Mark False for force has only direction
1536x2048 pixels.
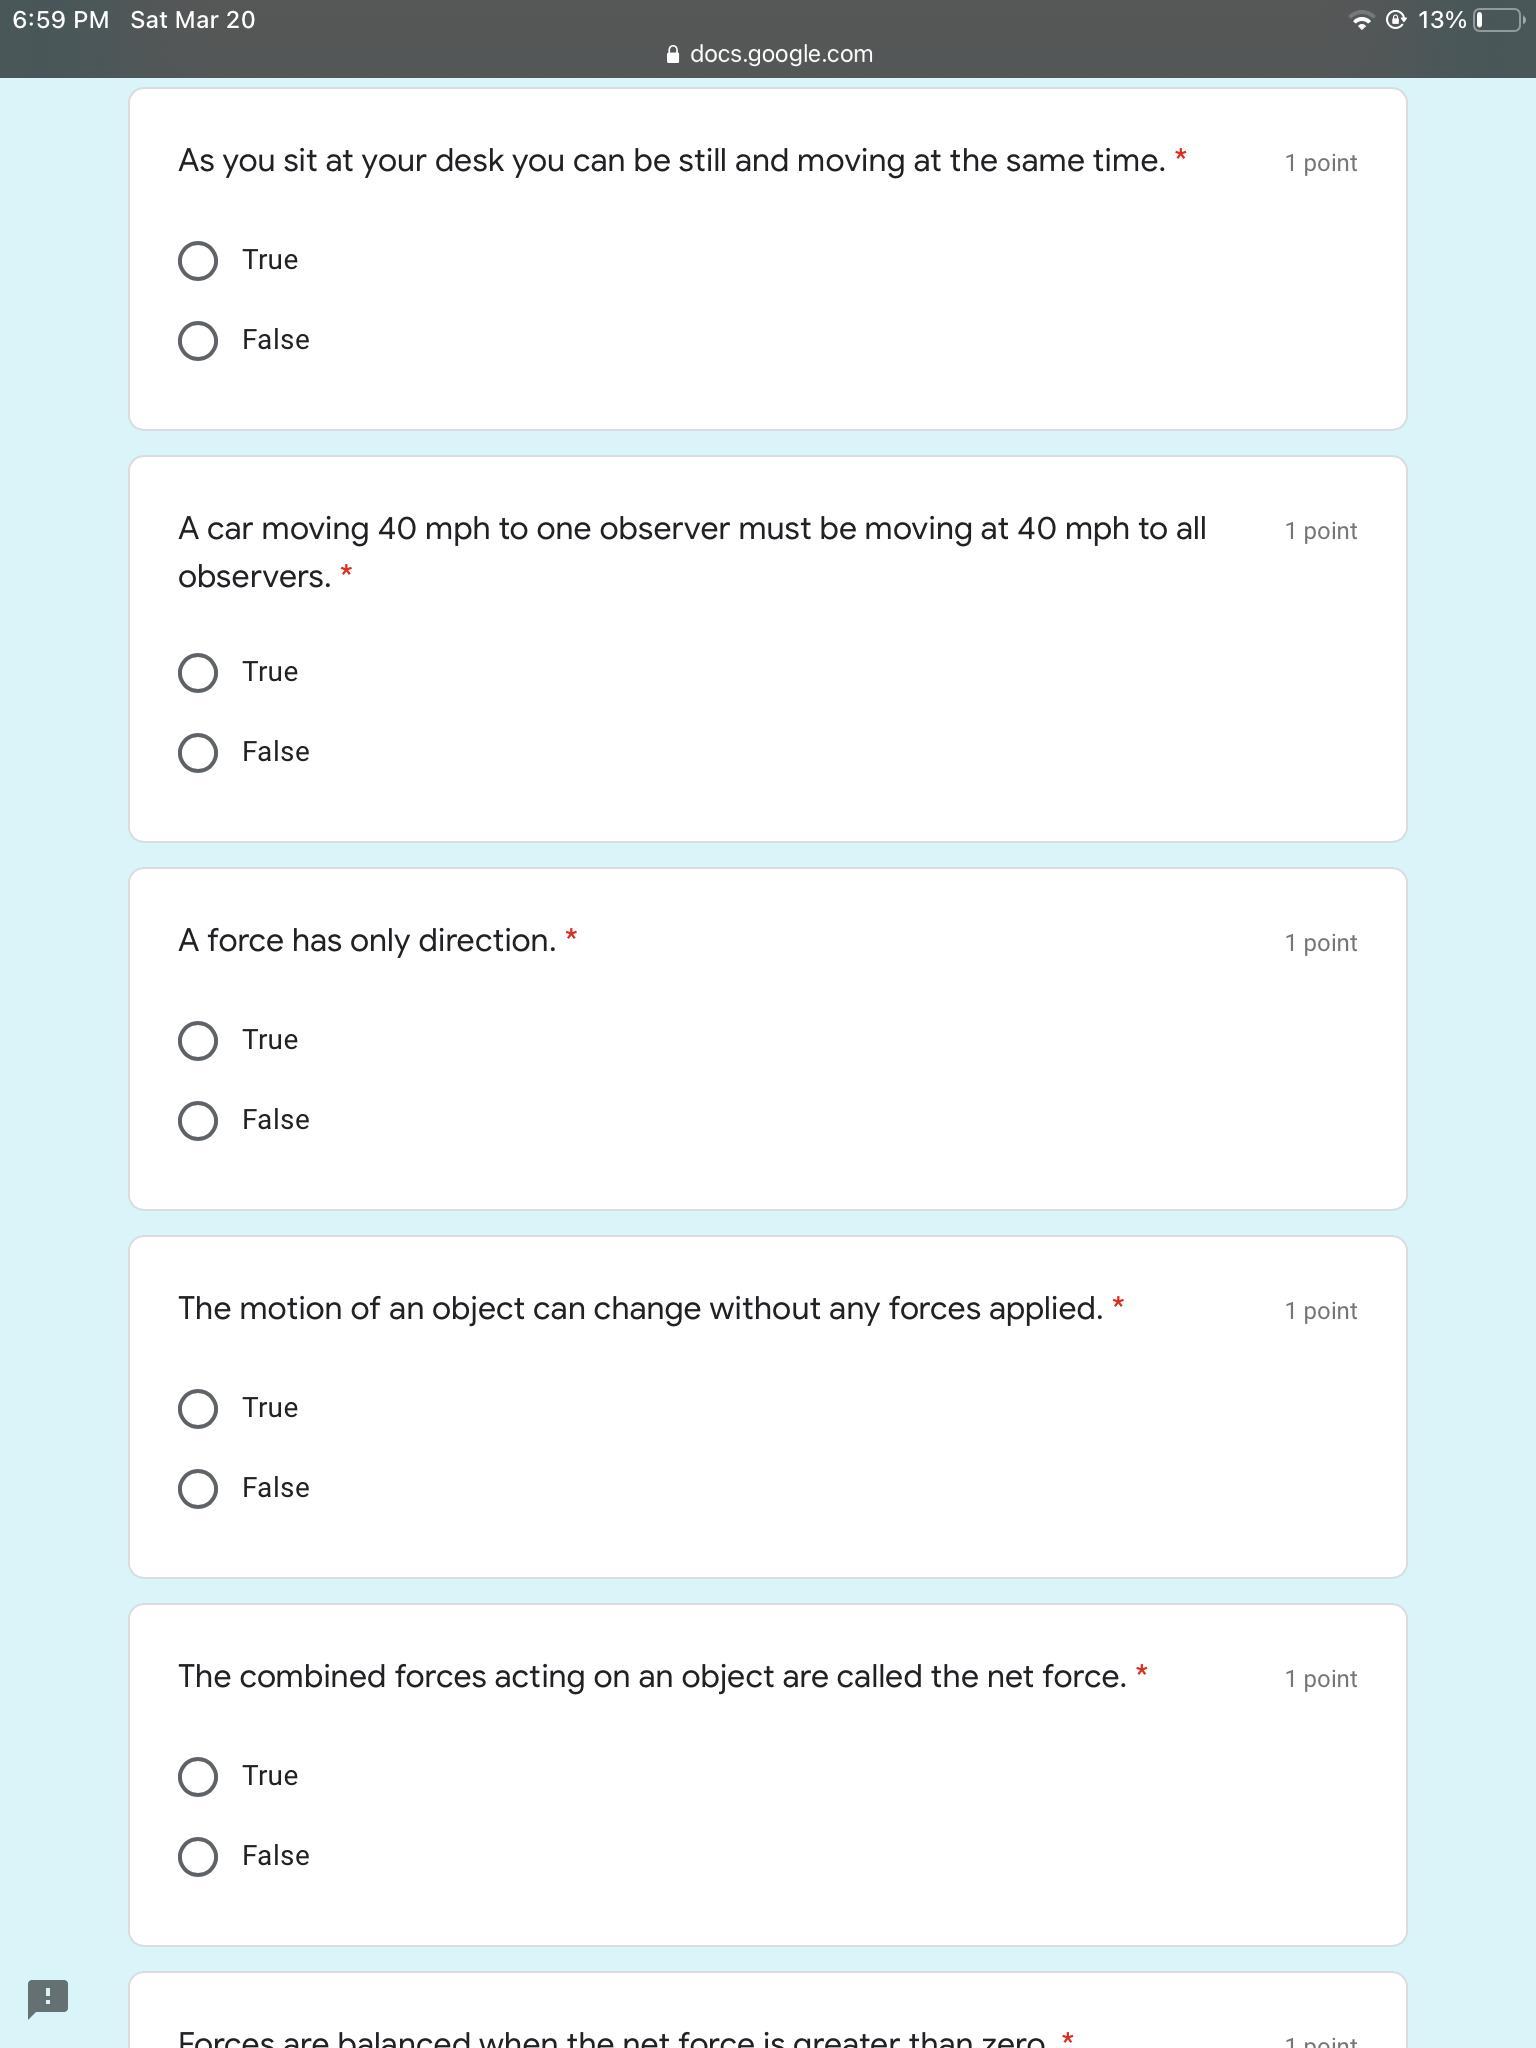pyautogui.click(x=198, y=1121)
